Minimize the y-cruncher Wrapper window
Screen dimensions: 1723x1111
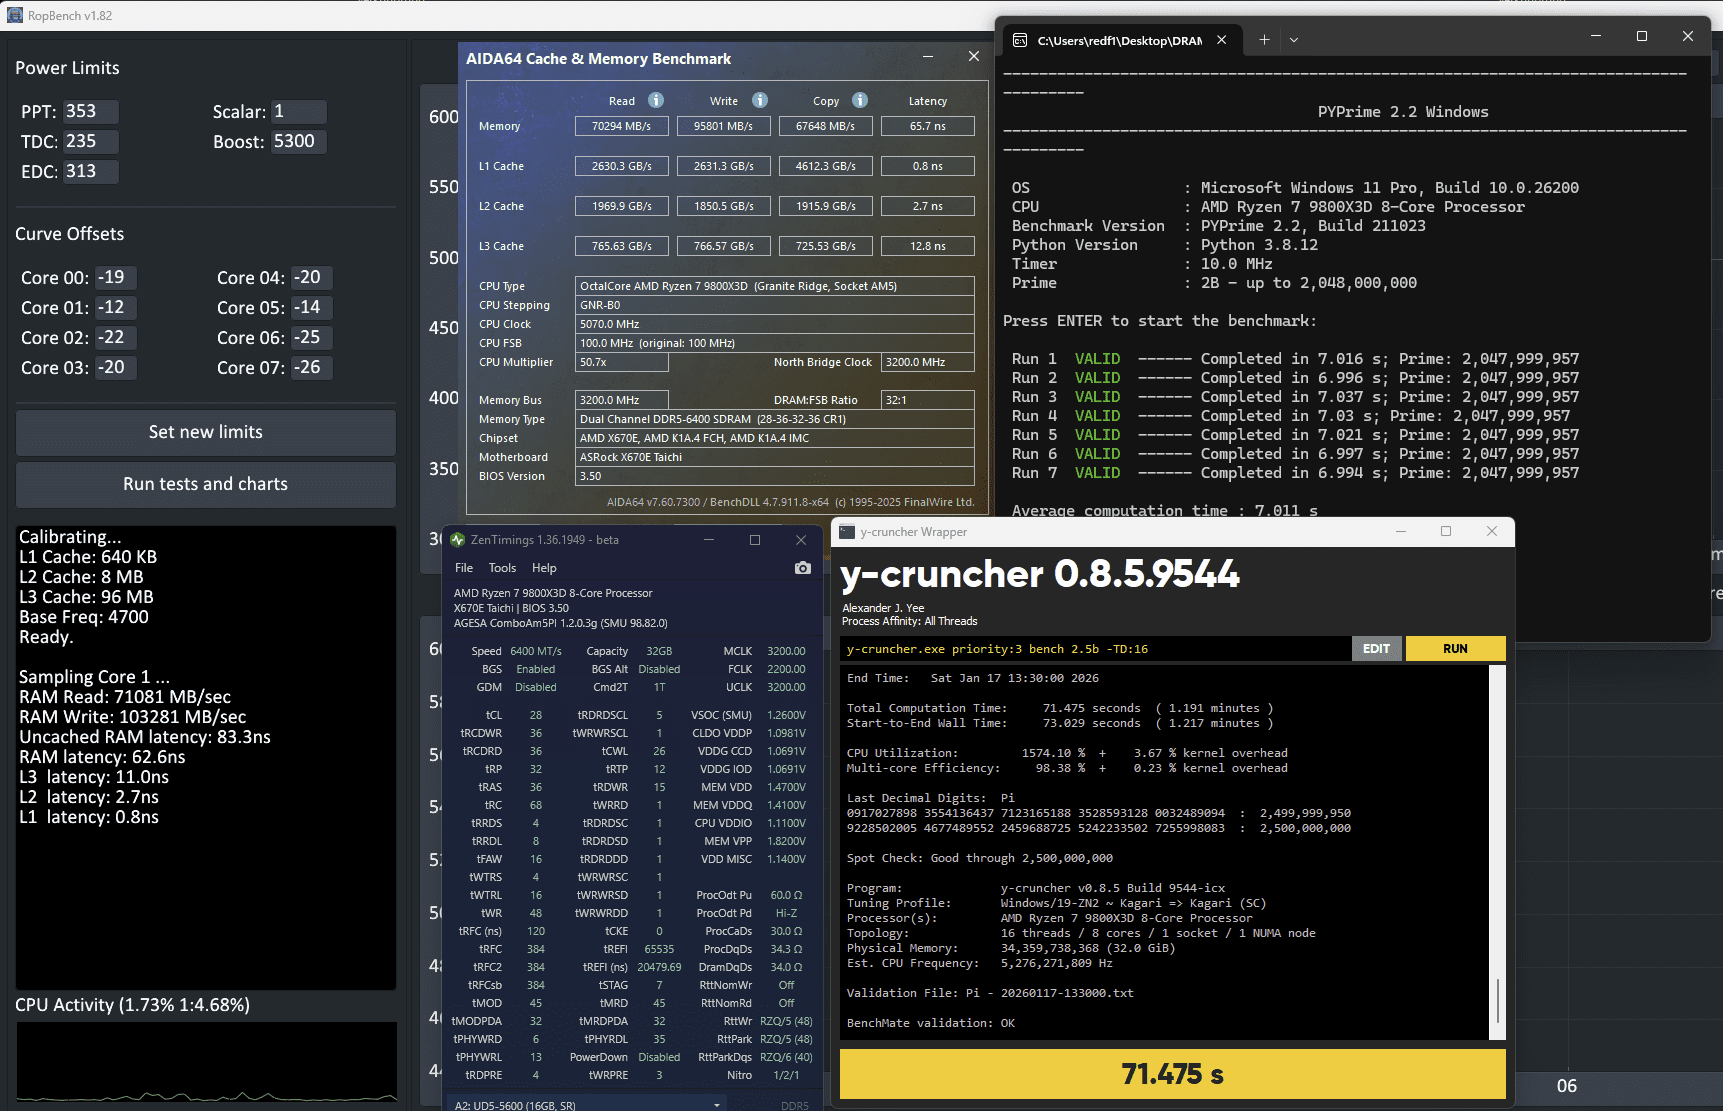[1400, 531]
